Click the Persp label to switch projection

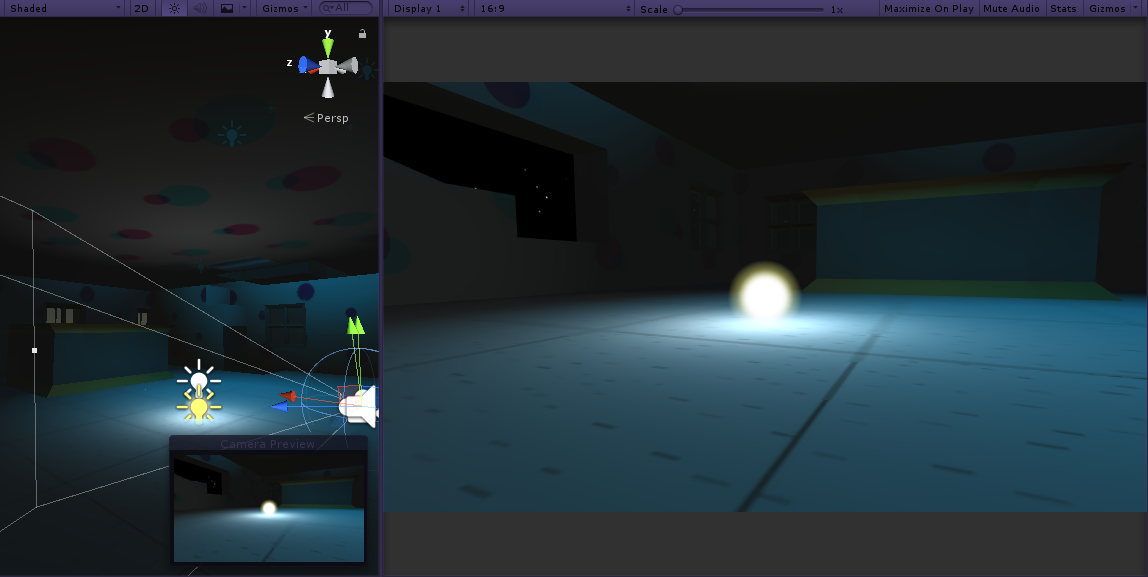tap(331, 117)
